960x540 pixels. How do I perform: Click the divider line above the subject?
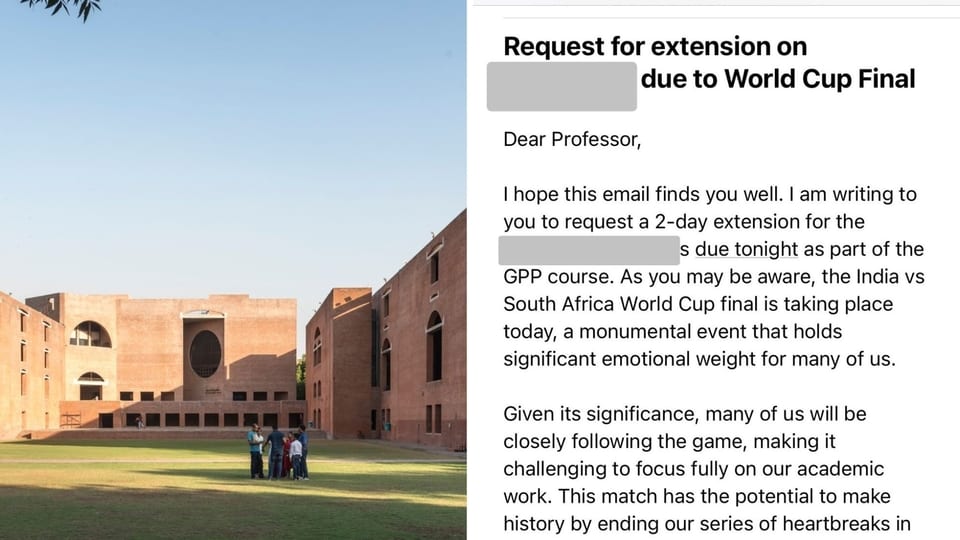click(x=732, y=18)
